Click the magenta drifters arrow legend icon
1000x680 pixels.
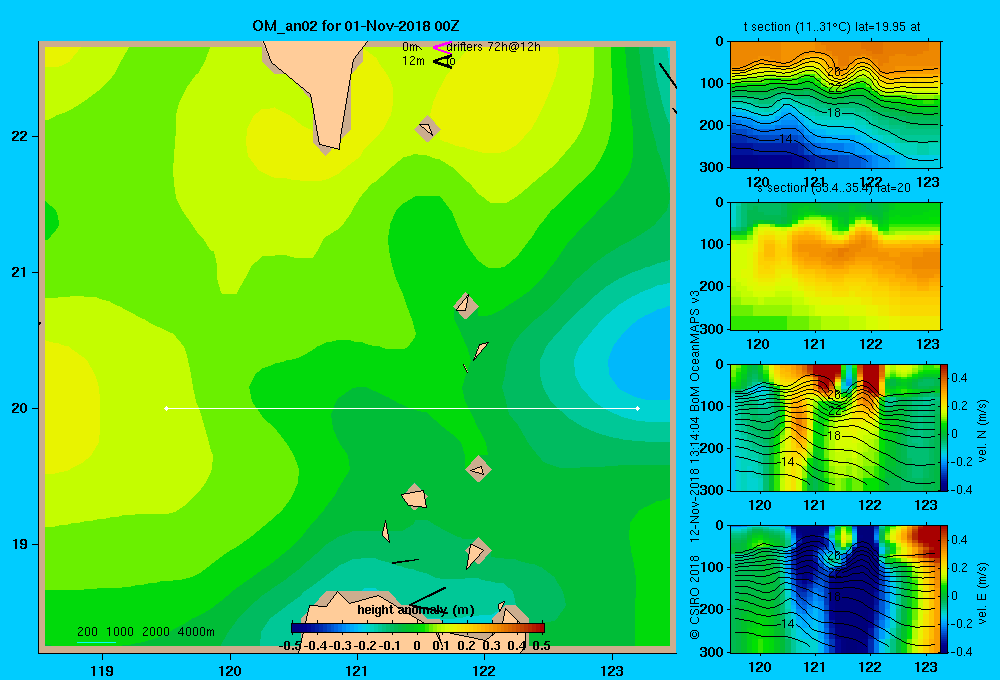(442, 47)
